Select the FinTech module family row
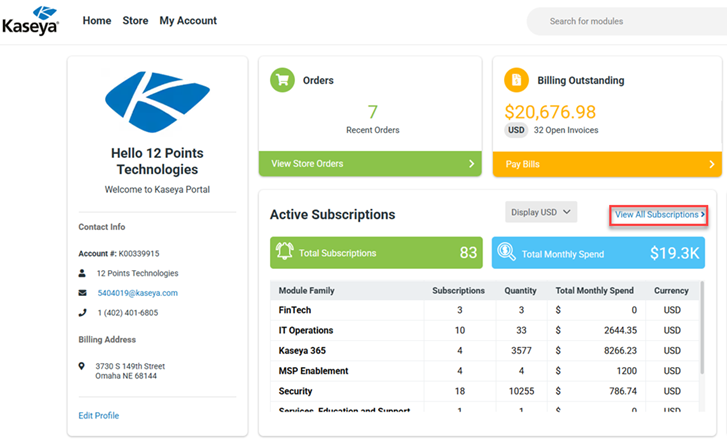This screenshot has height=440, width=727. 485,310
